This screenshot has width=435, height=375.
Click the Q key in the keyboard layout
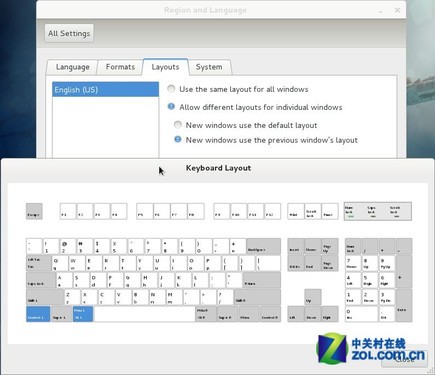pos(60,263)
